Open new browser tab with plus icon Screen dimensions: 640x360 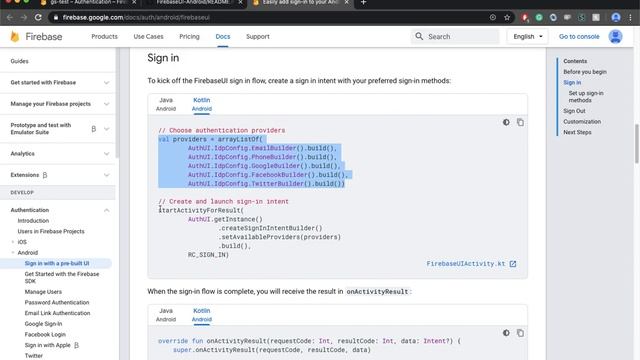tap(363, 2)
